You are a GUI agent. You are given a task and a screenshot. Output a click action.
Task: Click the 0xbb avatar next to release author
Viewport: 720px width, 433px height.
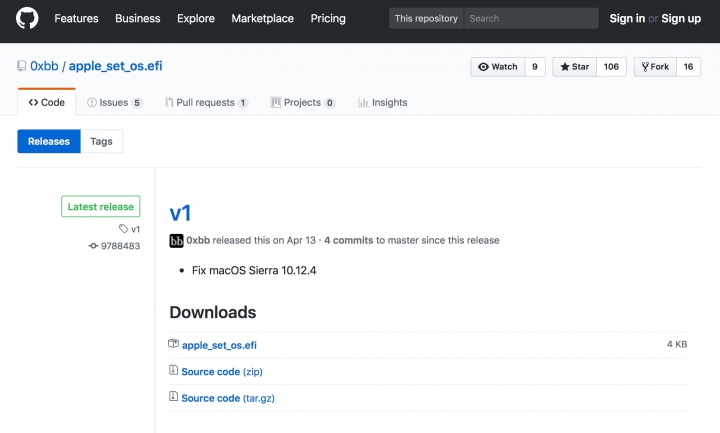point(176,241)
